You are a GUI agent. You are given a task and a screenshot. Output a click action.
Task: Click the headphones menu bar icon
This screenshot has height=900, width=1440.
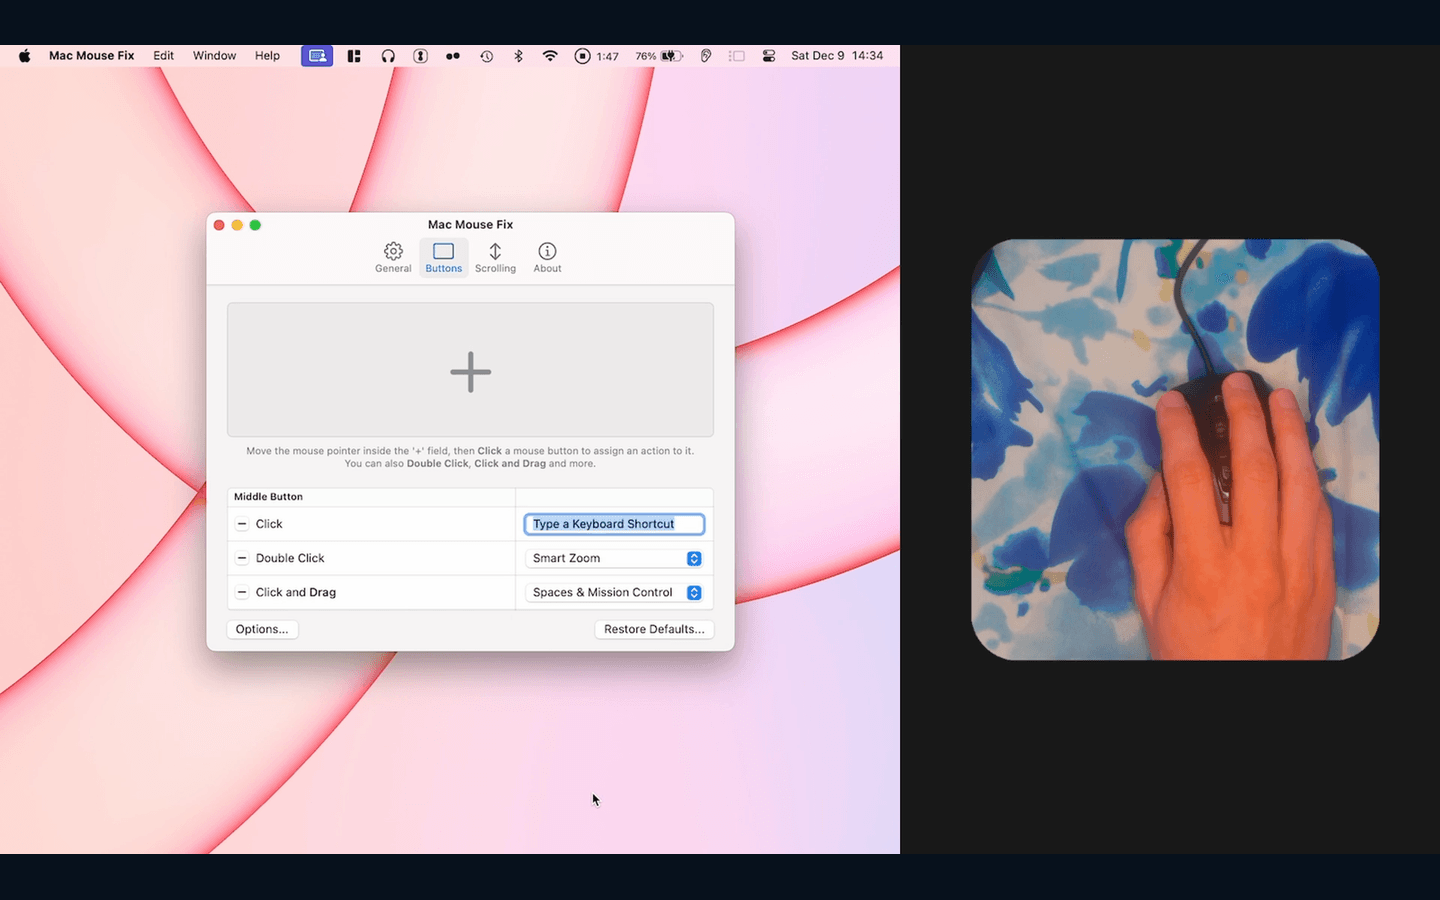(x=388, y=56)
